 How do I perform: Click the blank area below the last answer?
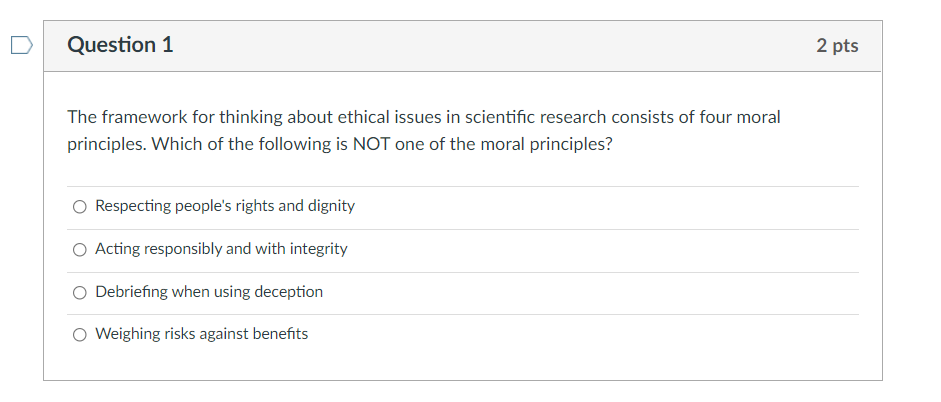click(x=462, y=364)
